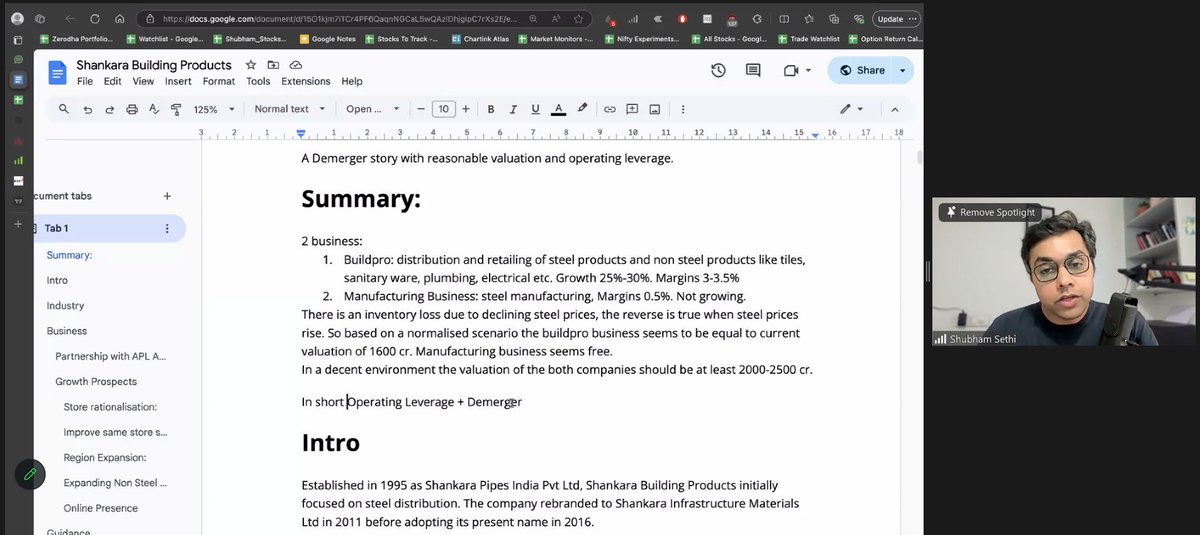1200x535 pixels.
Task: Jump to Business outline heading
Action: (67, 331)
